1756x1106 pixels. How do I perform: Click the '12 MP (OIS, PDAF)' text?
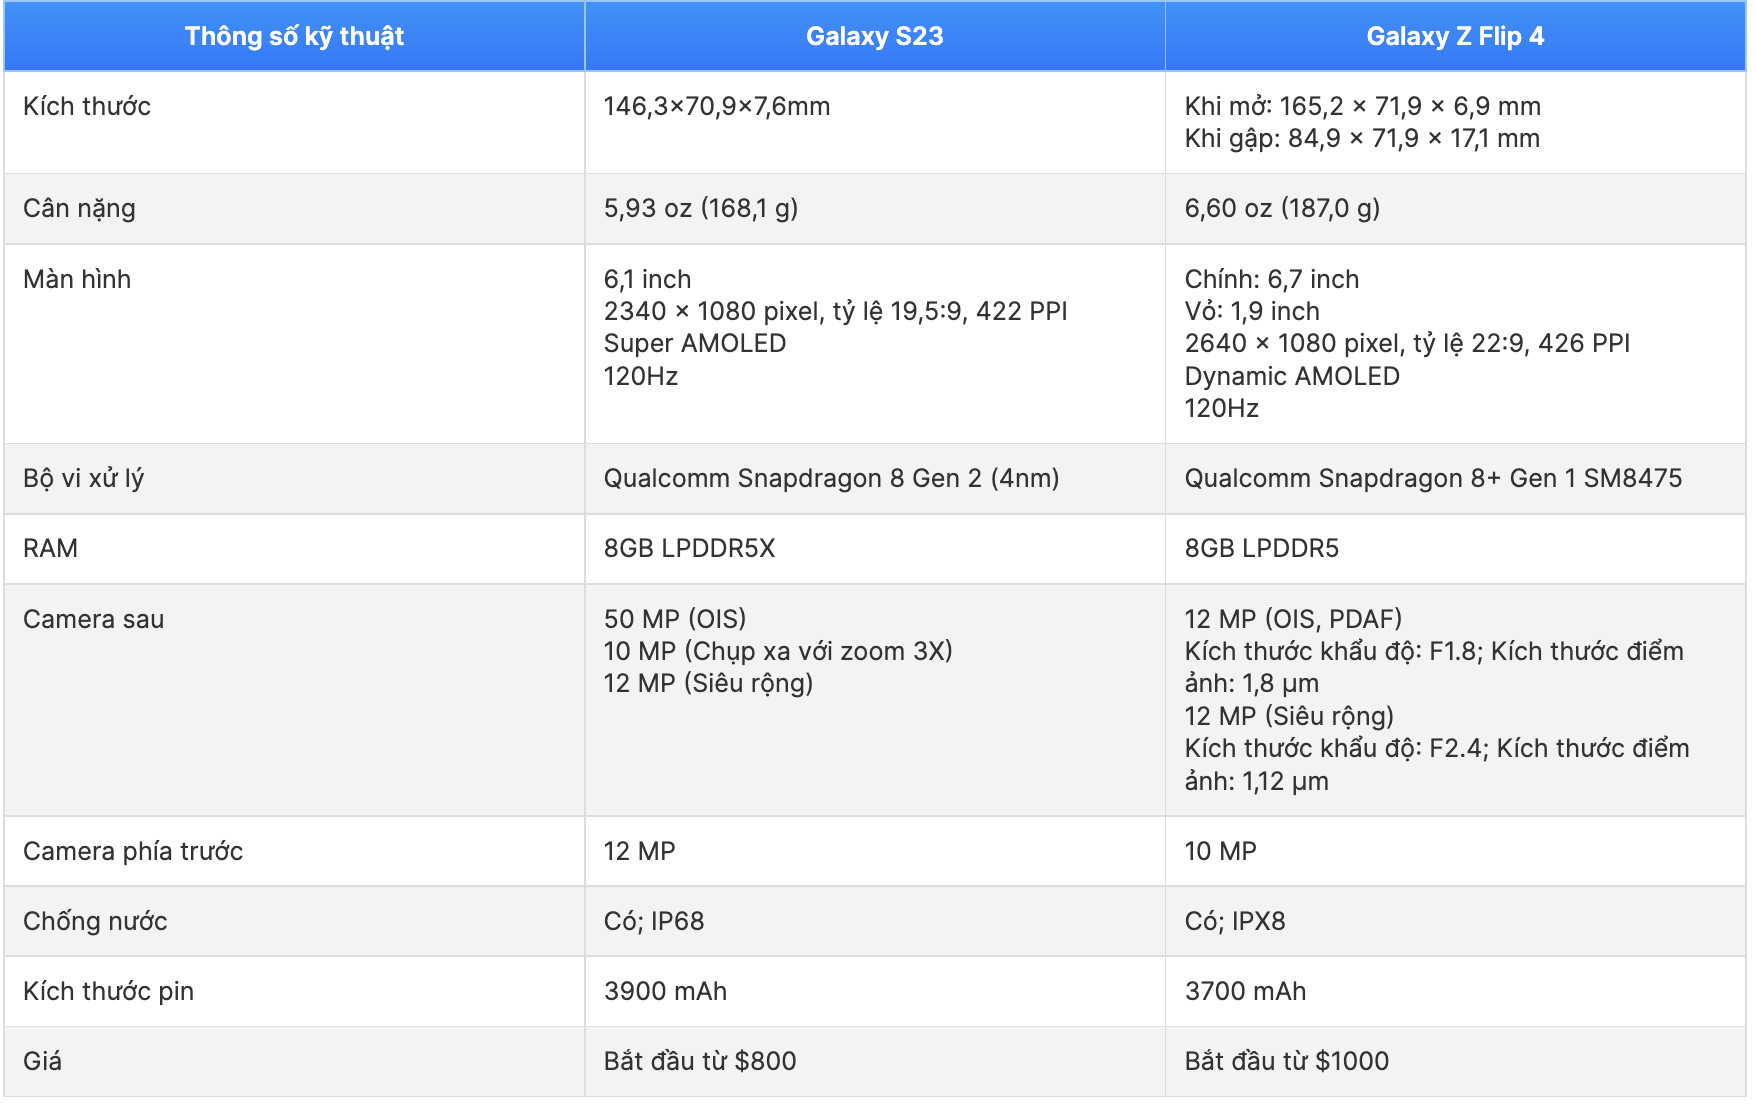point(1293,619)
